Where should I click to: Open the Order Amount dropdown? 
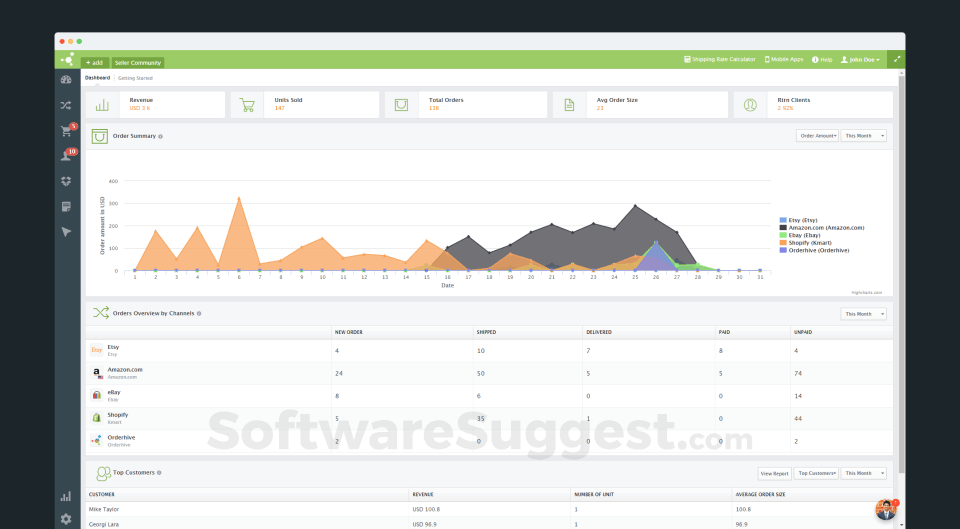[x=817, y=136]
